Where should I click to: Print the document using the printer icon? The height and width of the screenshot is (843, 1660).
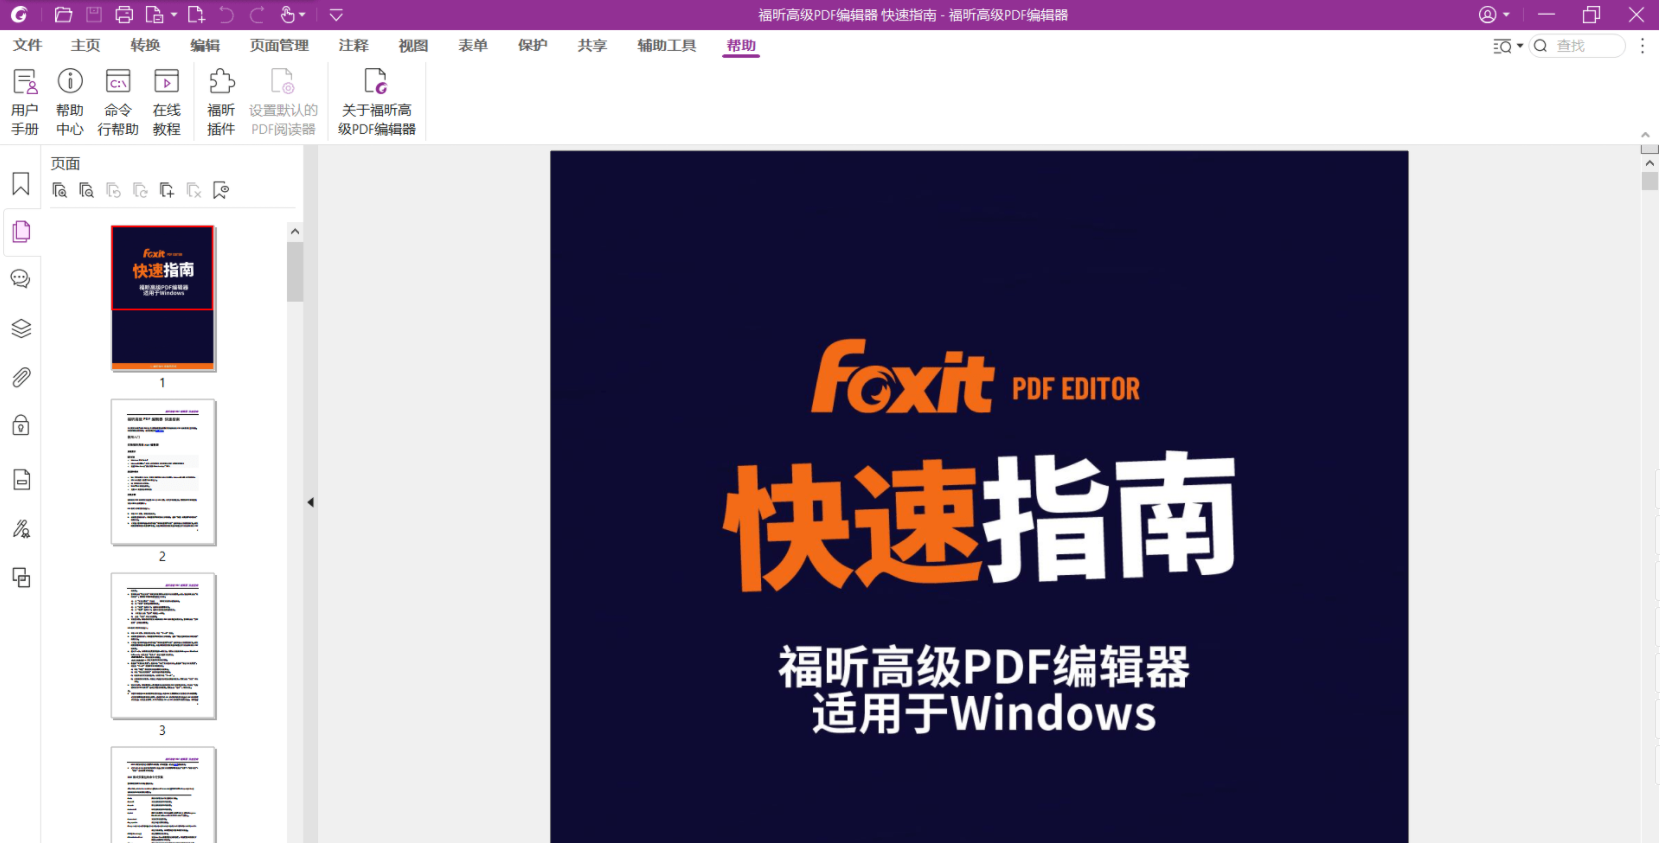124,14
